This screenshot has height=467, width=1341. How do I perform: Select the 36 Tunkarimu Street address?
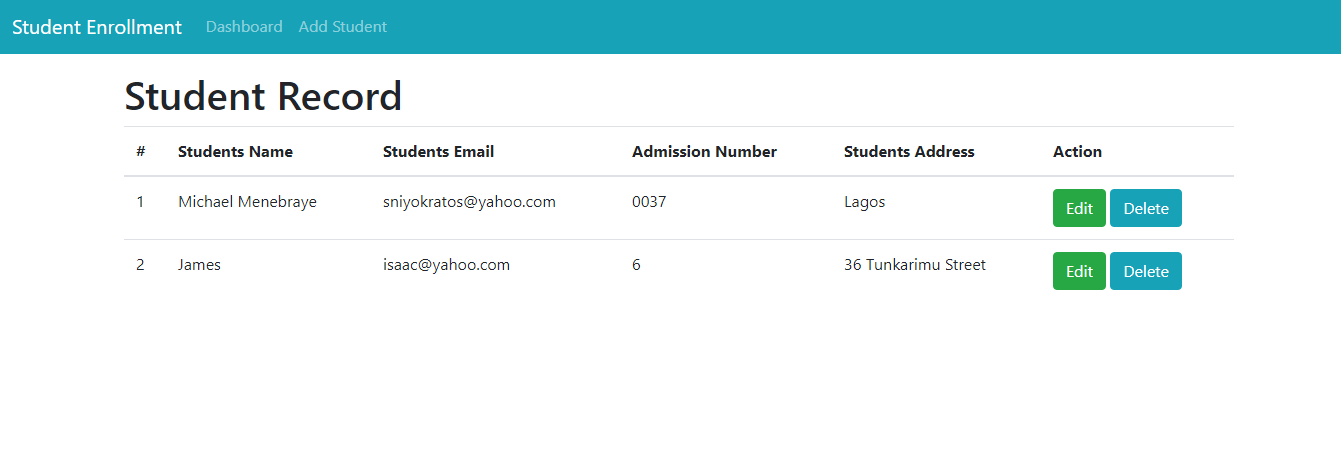[914, 265]
